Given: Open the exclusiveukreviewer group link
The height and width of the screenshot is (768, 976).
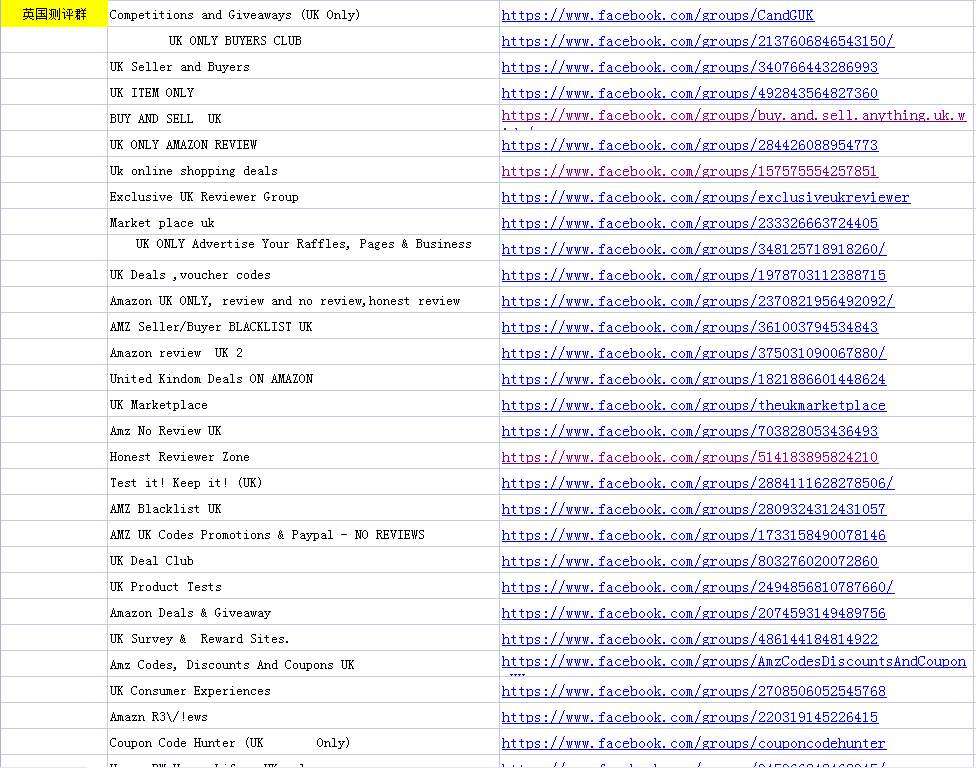Looking at the screenshot, I should pos(705,197).
